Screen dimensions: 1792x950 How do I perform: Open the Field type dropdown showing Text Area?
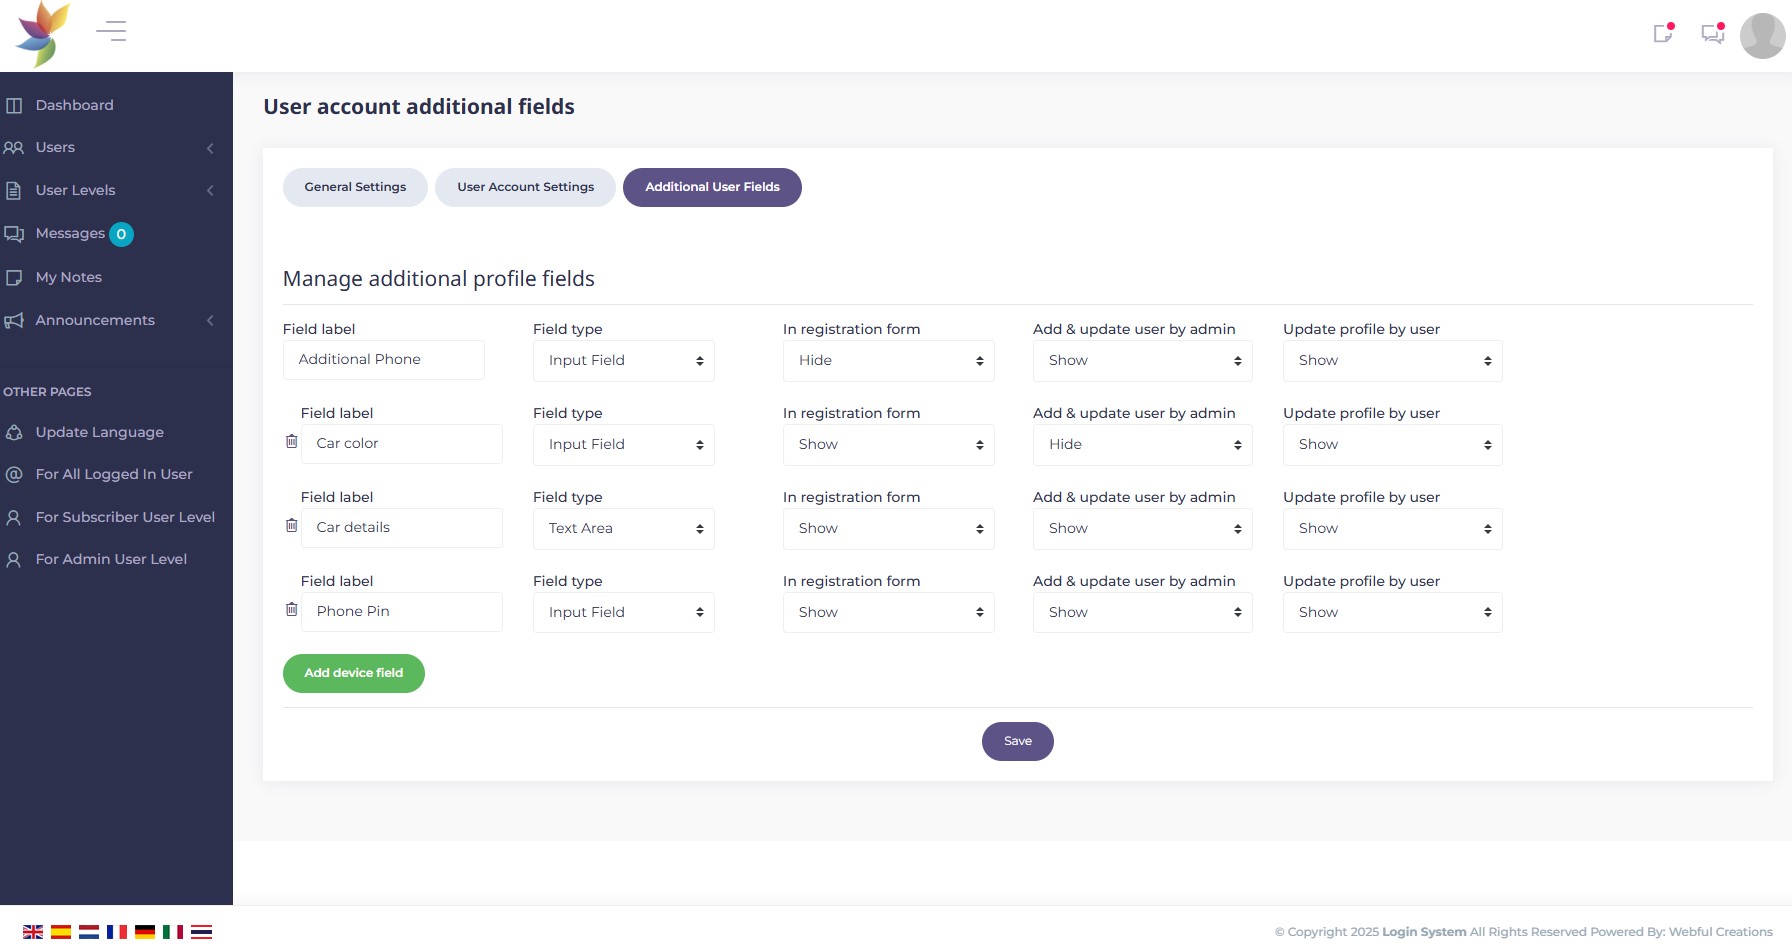pyautogui.click(x=623, y=528)
